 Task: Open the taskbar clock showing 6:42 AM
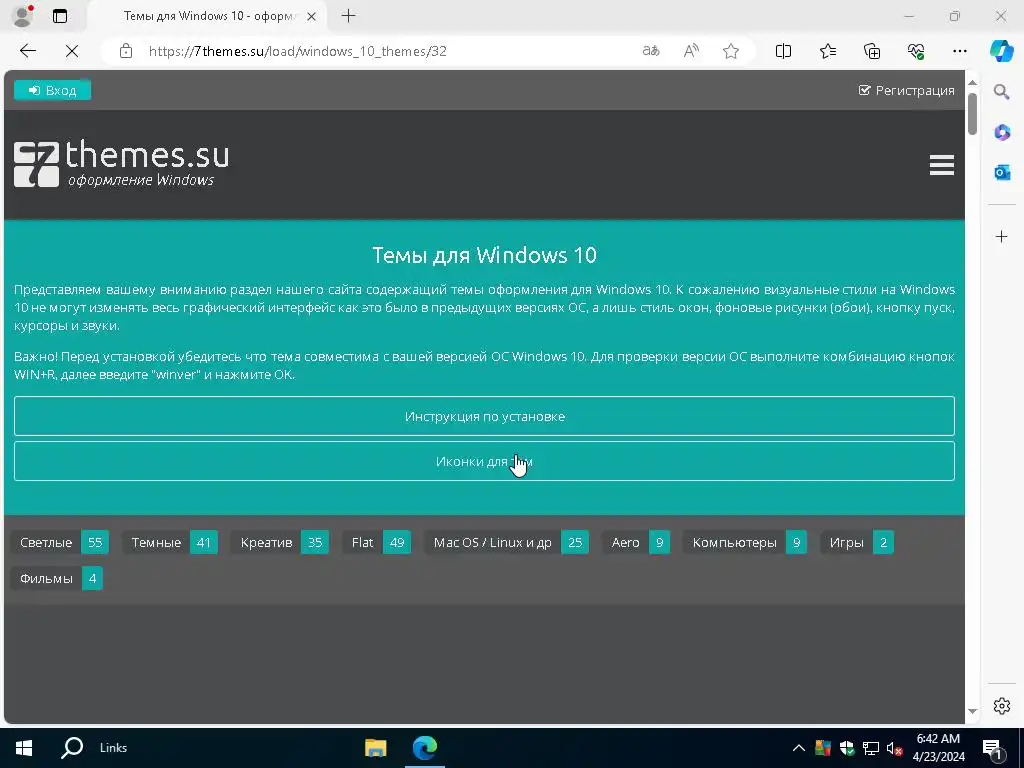tap(938, 748)
